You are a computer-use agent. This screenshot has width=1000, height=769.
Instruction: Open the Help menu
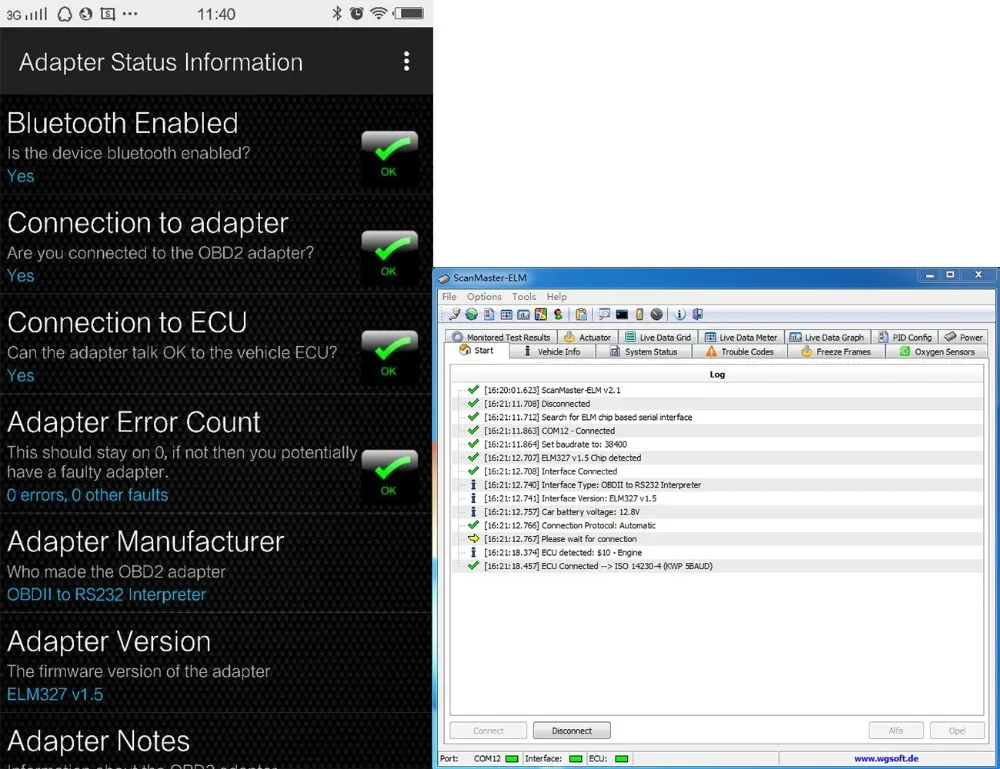tap(556, 297)
